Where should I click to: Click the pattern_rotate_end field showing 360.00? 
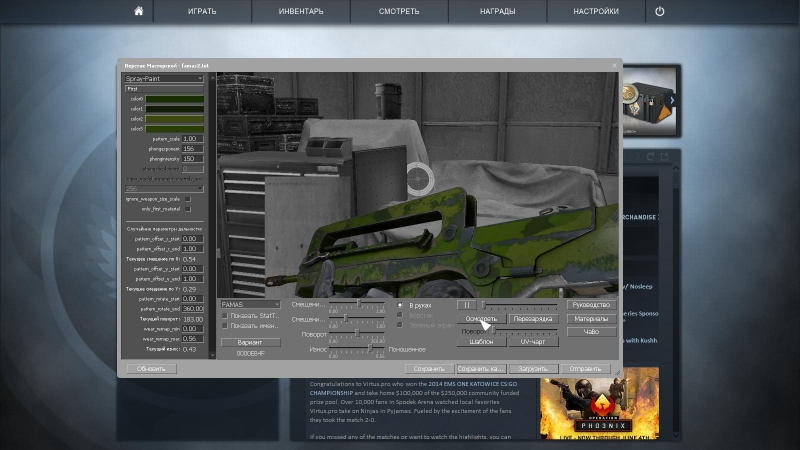pos(193,309)
